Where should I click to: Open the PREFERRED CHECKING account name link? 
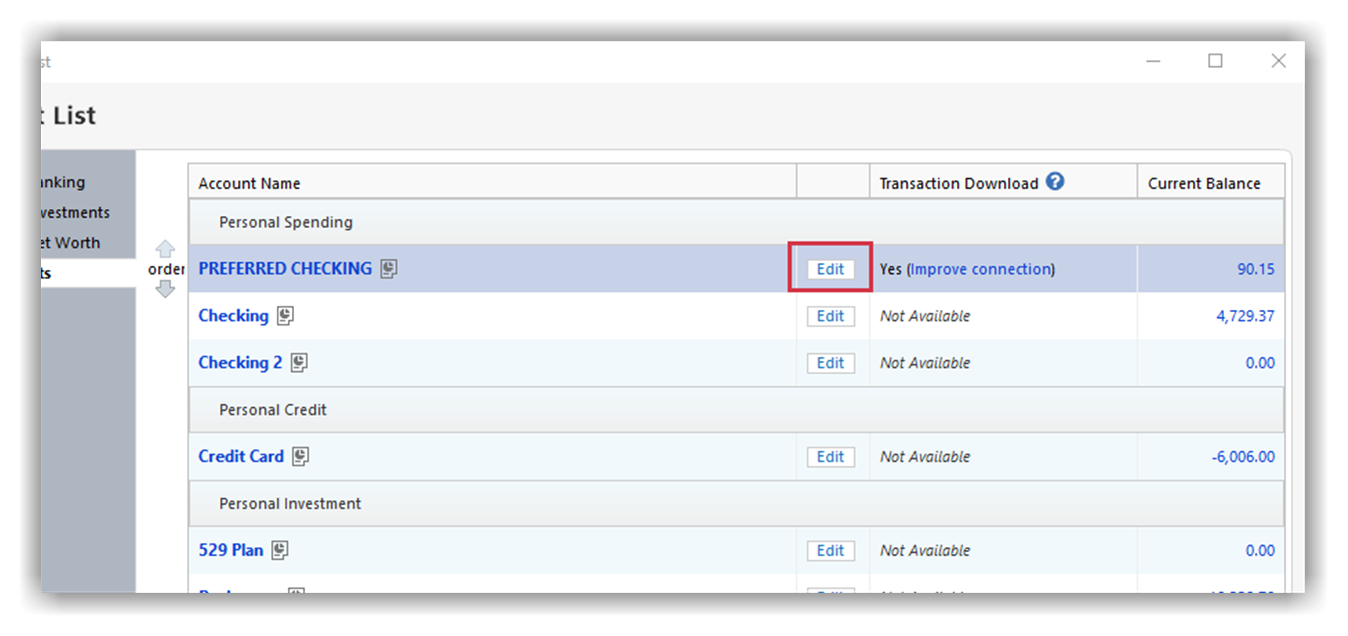pos(285,268)
